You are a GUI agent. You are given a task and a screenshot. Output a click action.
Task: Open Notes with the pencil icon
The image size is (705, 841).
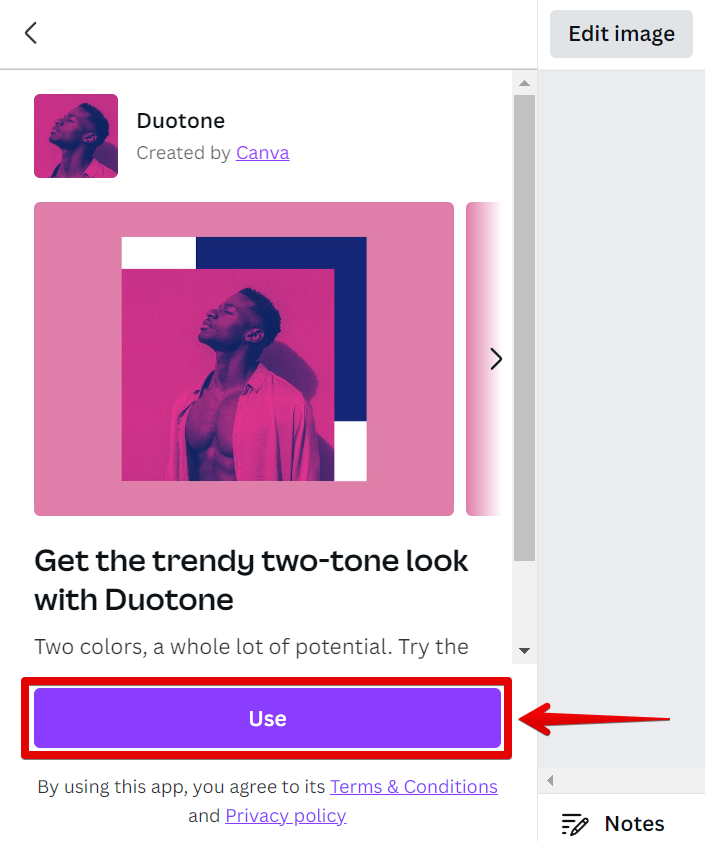[x=575, y=824]
